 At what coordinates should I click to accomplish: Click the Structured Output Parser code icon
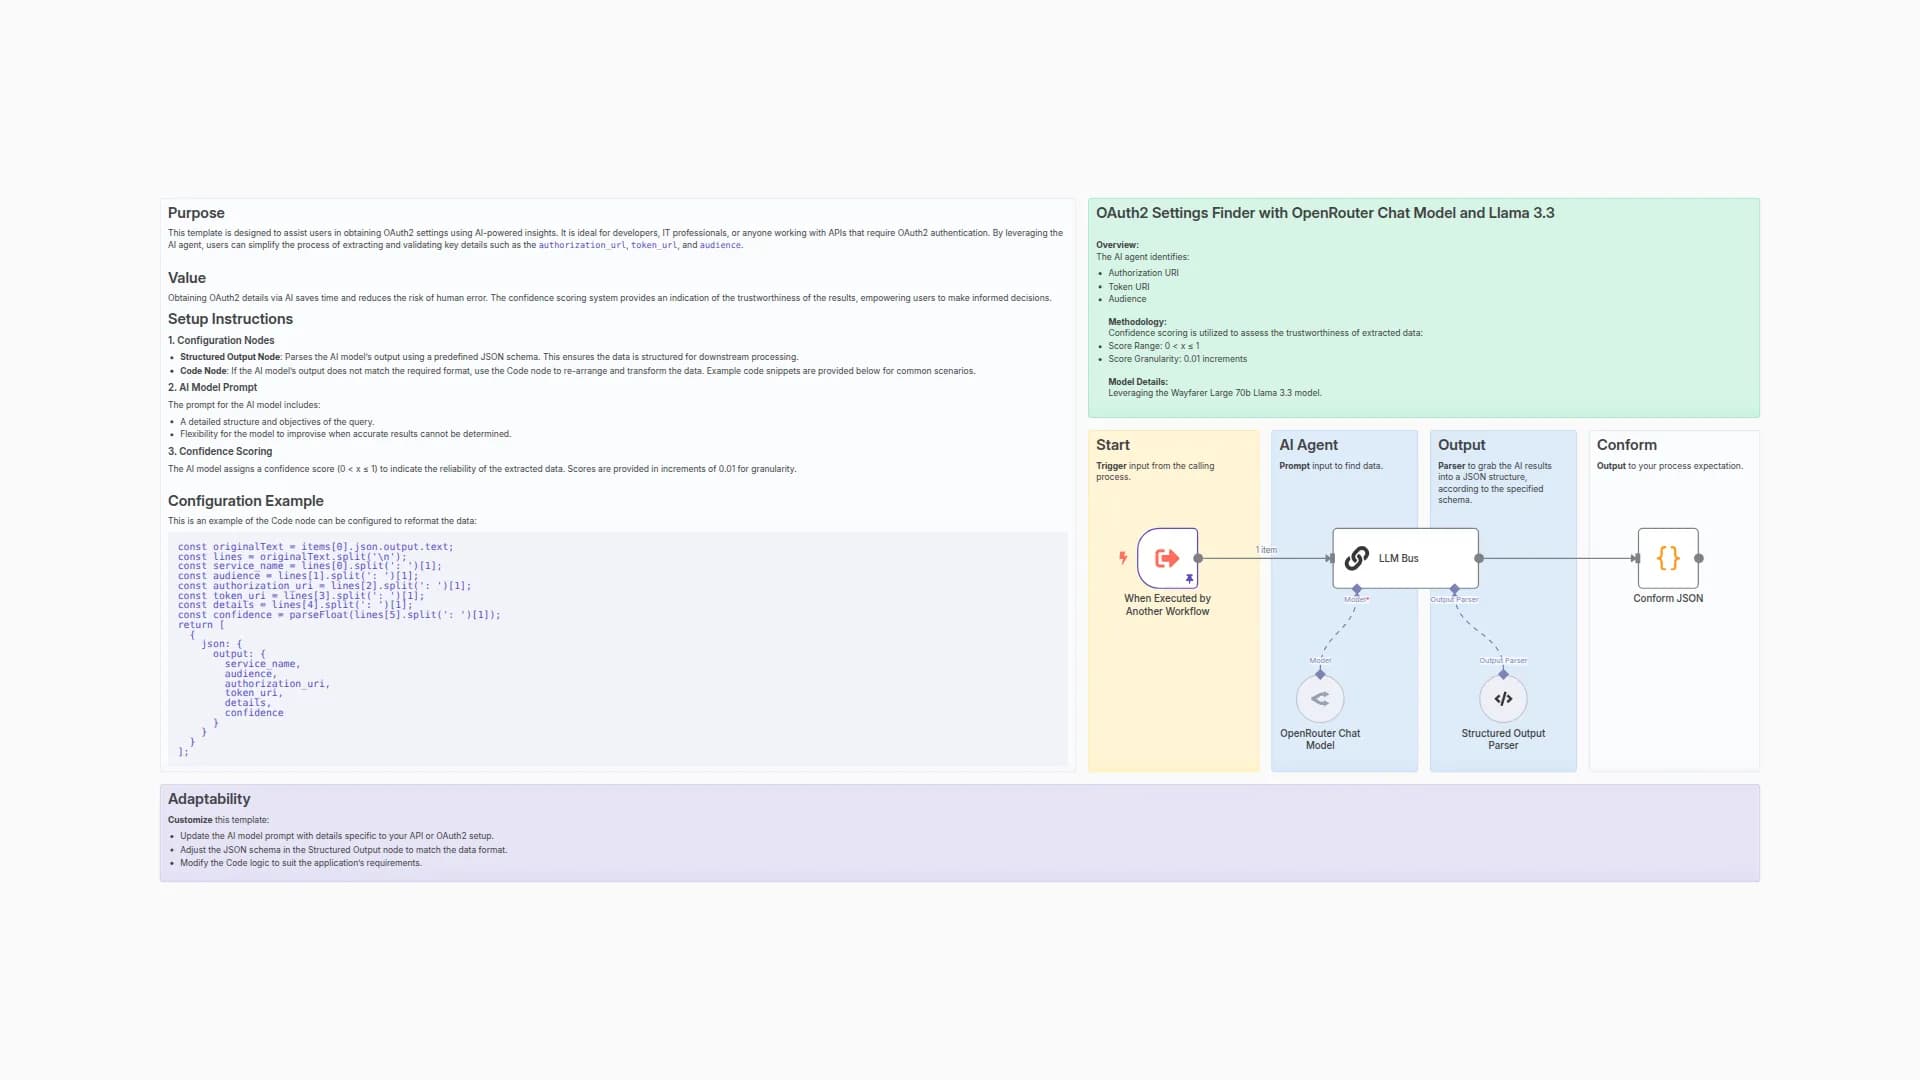click(x=1503, y=698)
